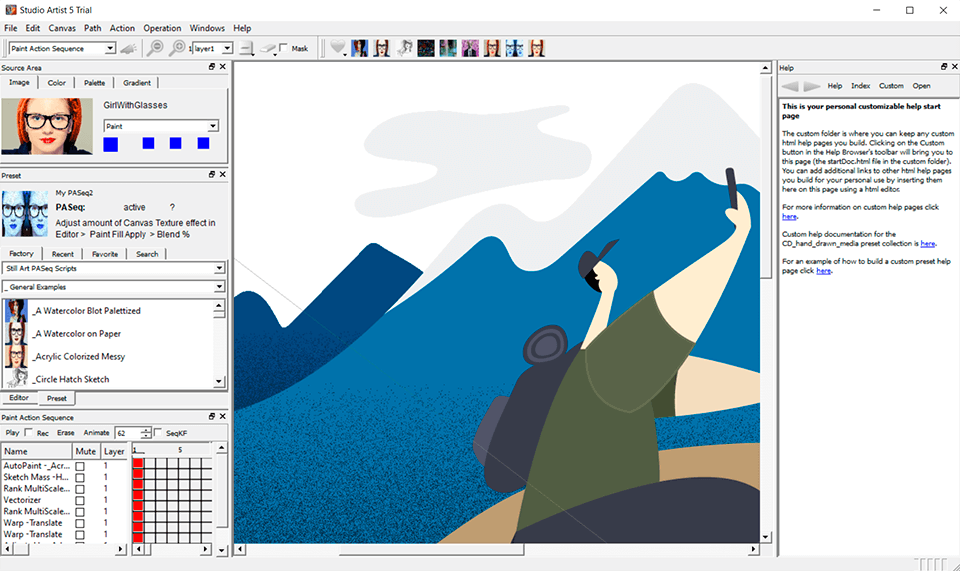
Task: Click the Erase button
Action: pyautogui.click(x=66, y=433)
